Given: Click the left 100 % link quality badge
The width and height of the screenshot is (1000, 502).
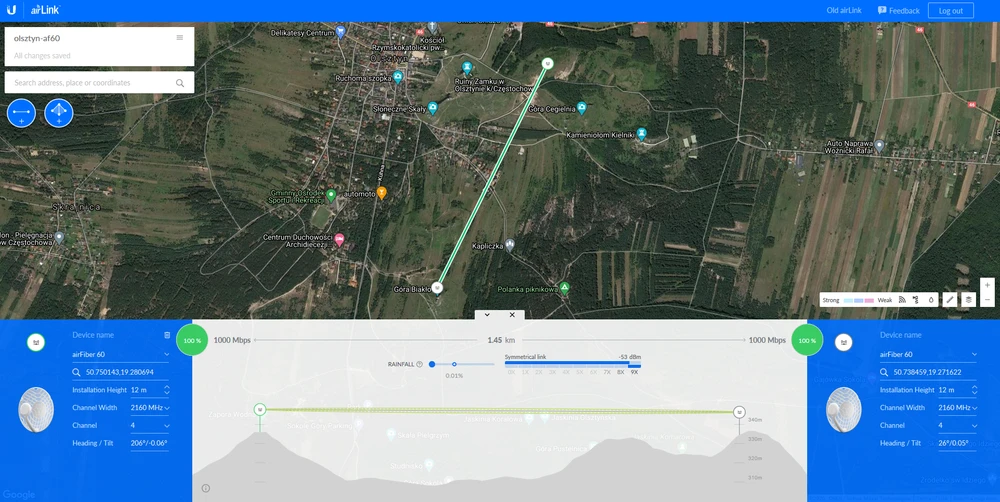Looking at the screenshot, I should (x=192, y=340).
